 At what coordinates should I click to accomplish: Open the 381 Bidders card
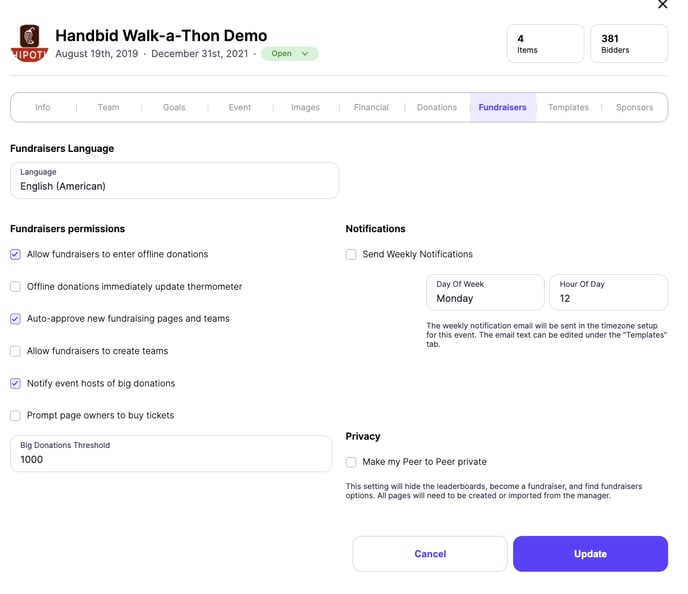[x=629, y=43]
